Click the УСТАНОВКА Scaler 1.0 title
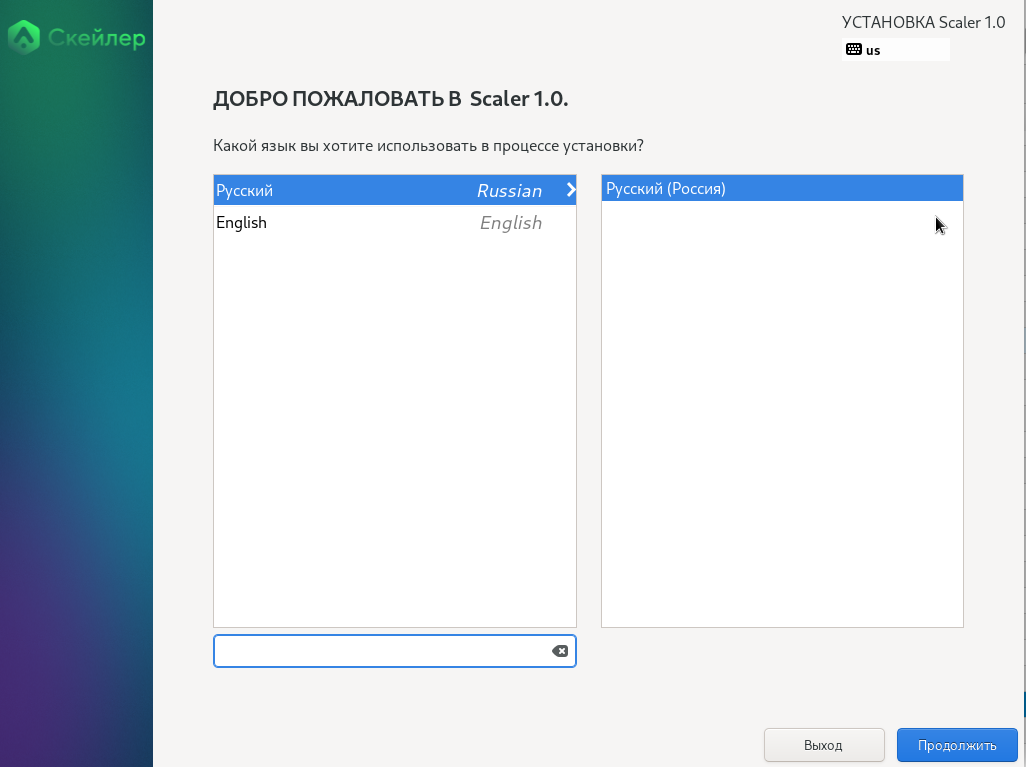 coord(923,22)
